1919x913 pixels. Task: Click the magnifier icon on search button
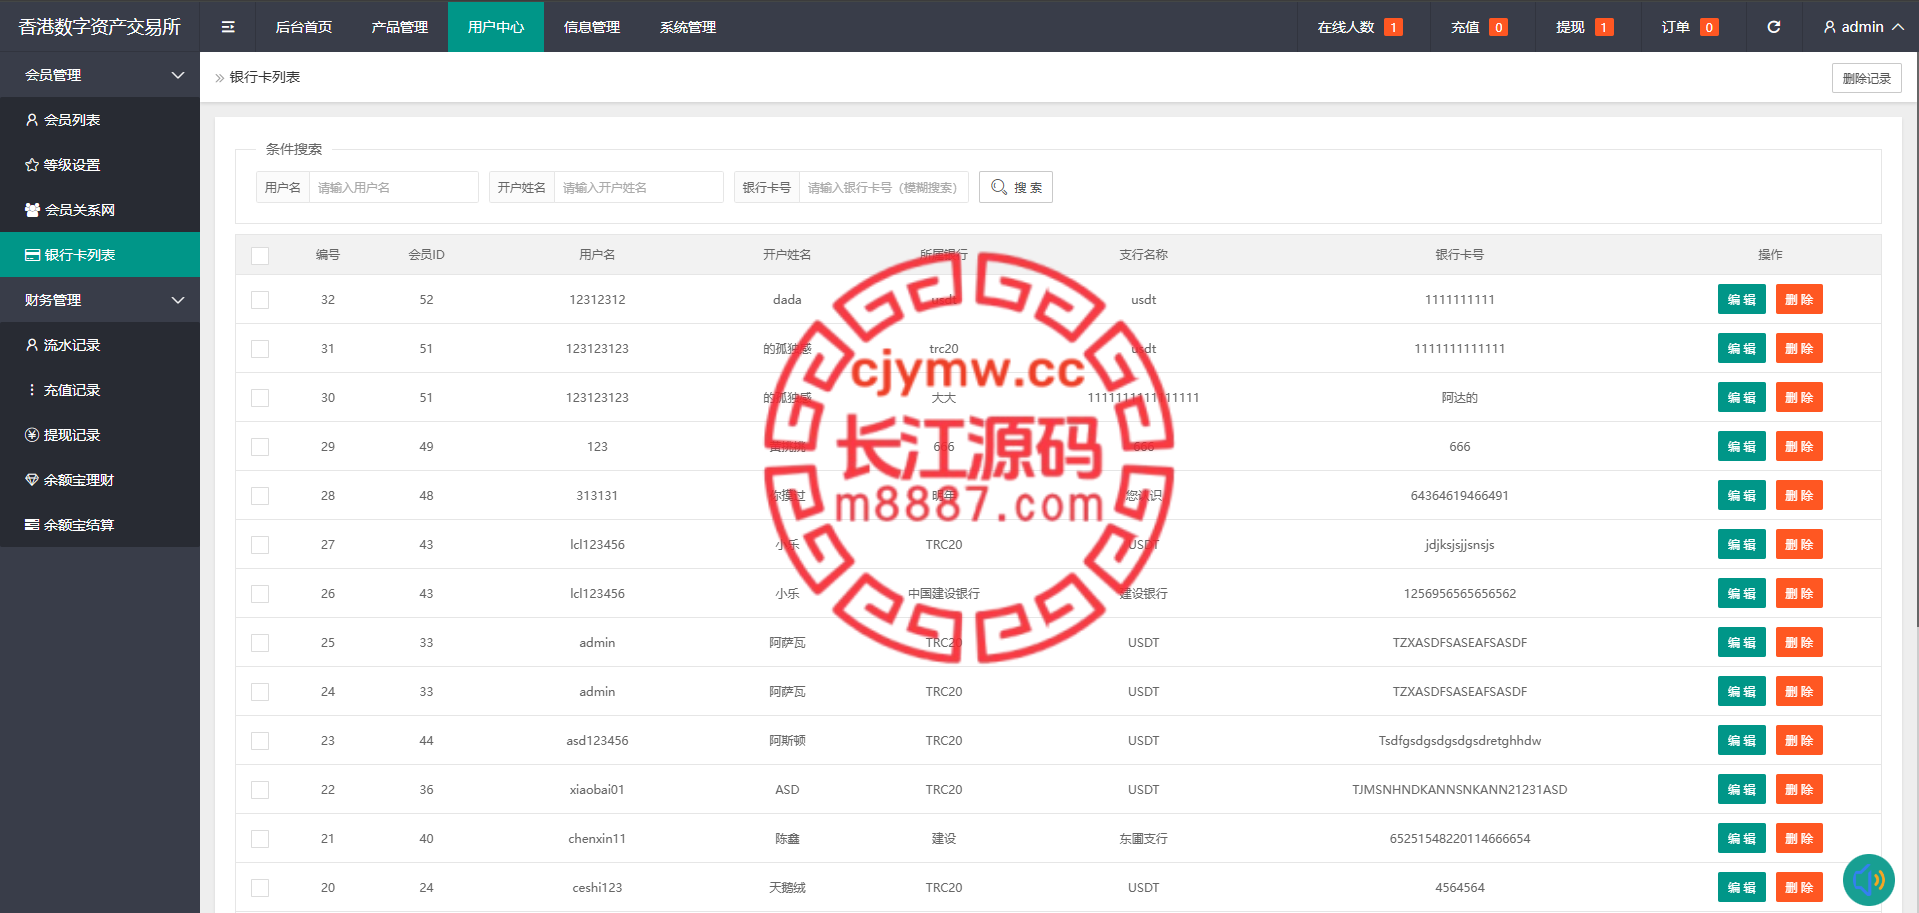tap(998, 187)
